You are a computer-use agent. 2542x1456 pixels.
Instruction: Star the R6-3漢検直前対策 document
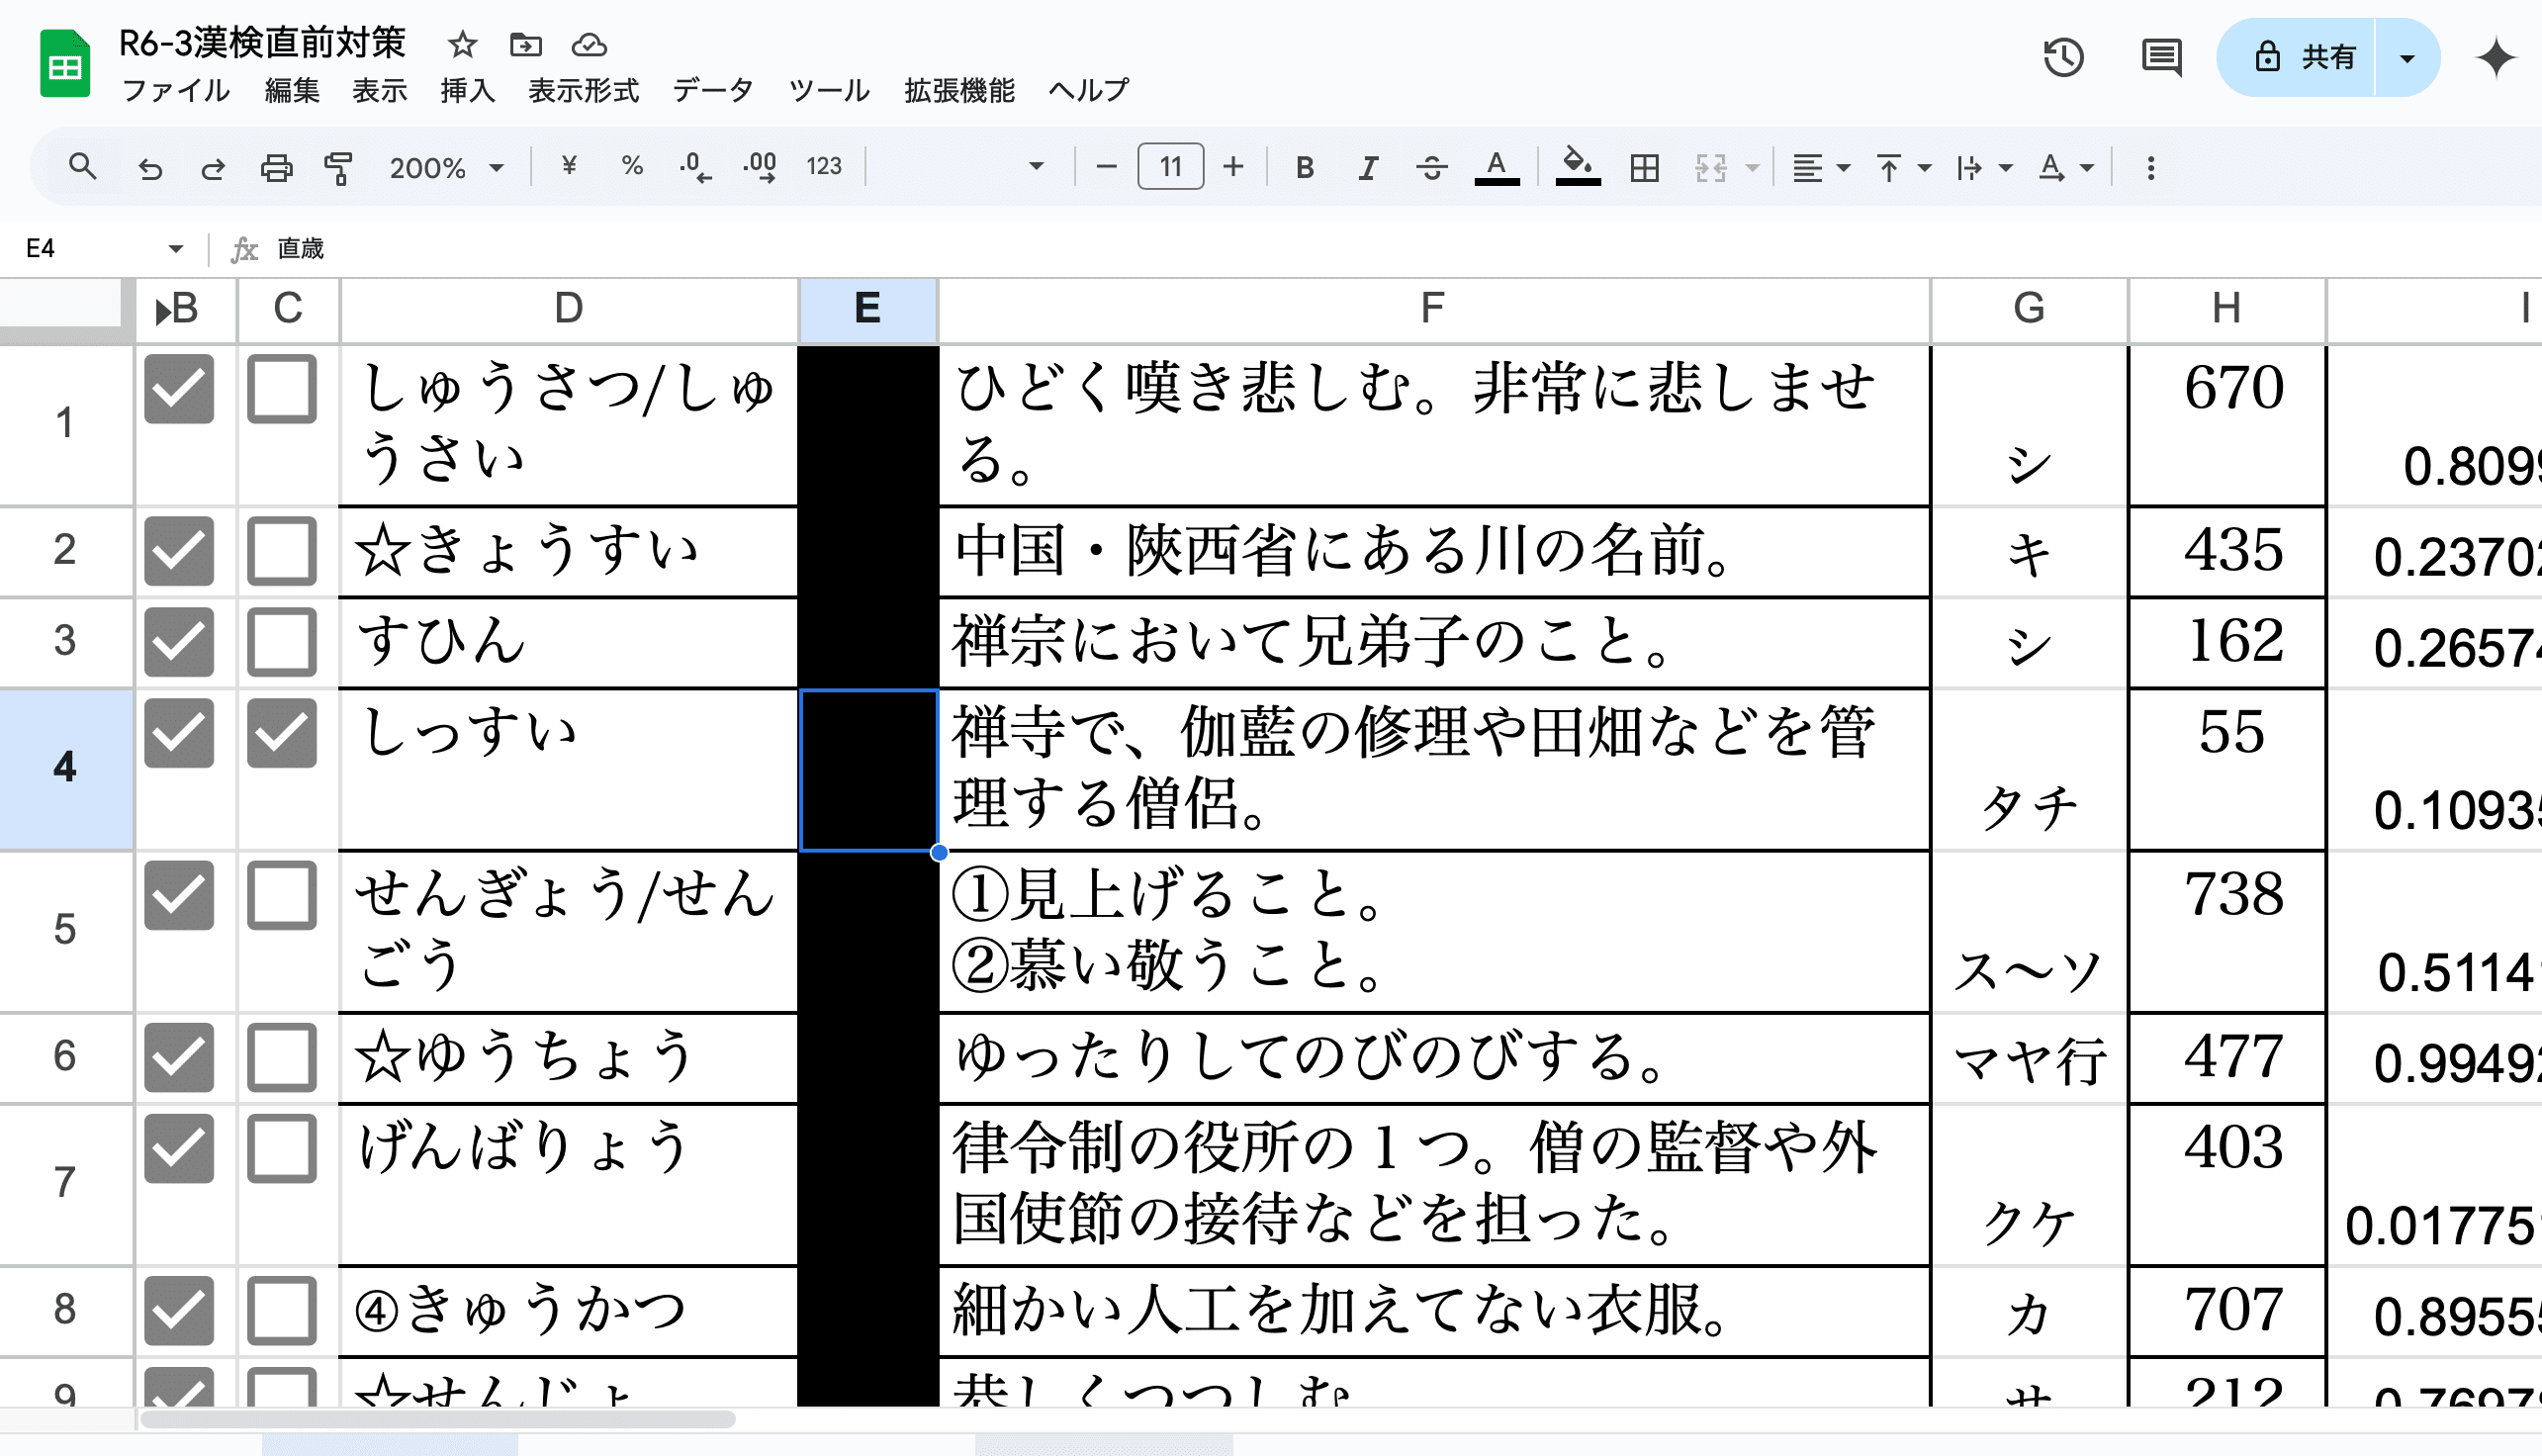click(462, 45)
